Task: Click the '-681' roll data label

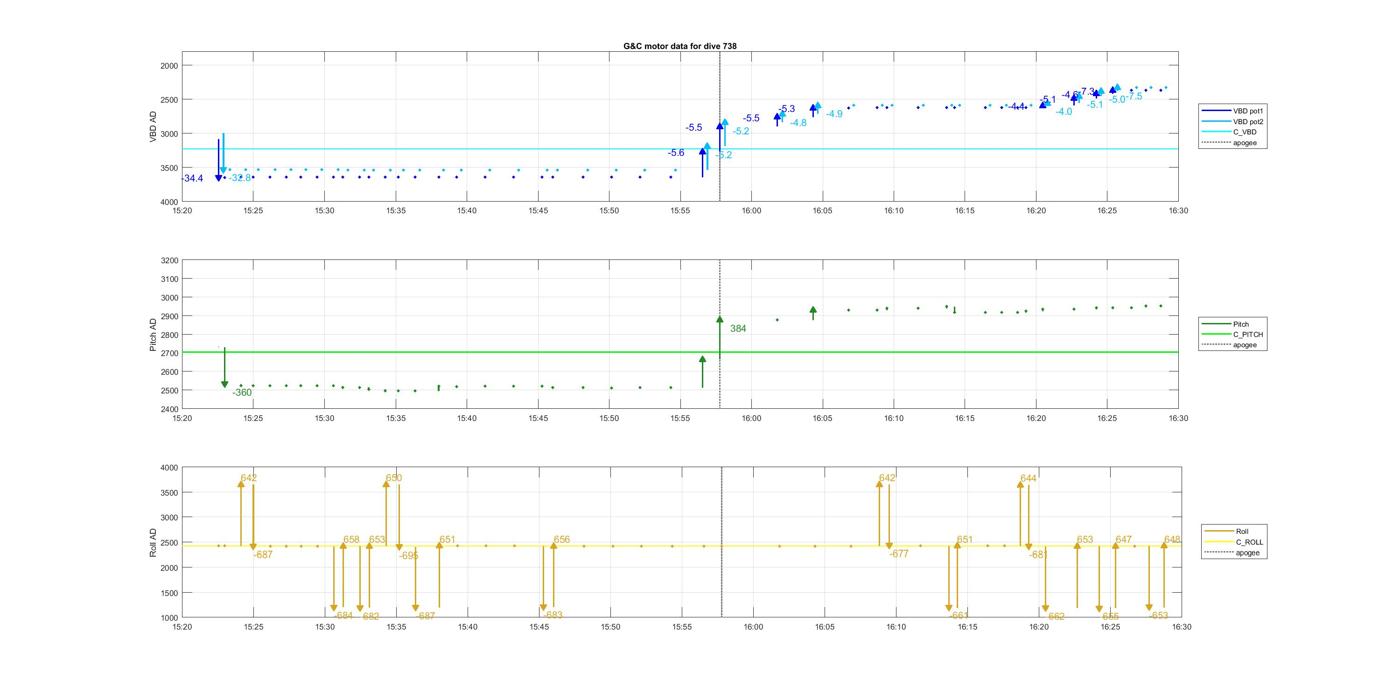Action: 1039,554
